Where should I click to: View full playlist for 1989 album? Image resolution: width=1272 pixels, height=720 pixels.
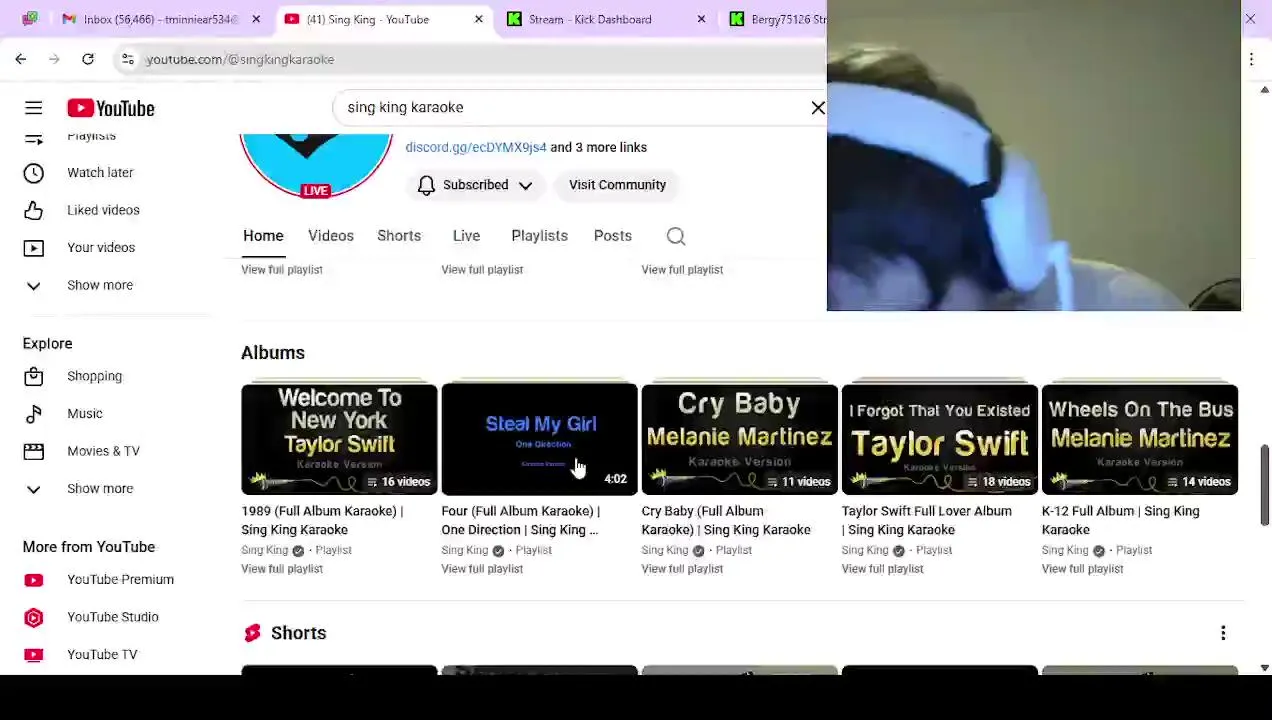282,569
